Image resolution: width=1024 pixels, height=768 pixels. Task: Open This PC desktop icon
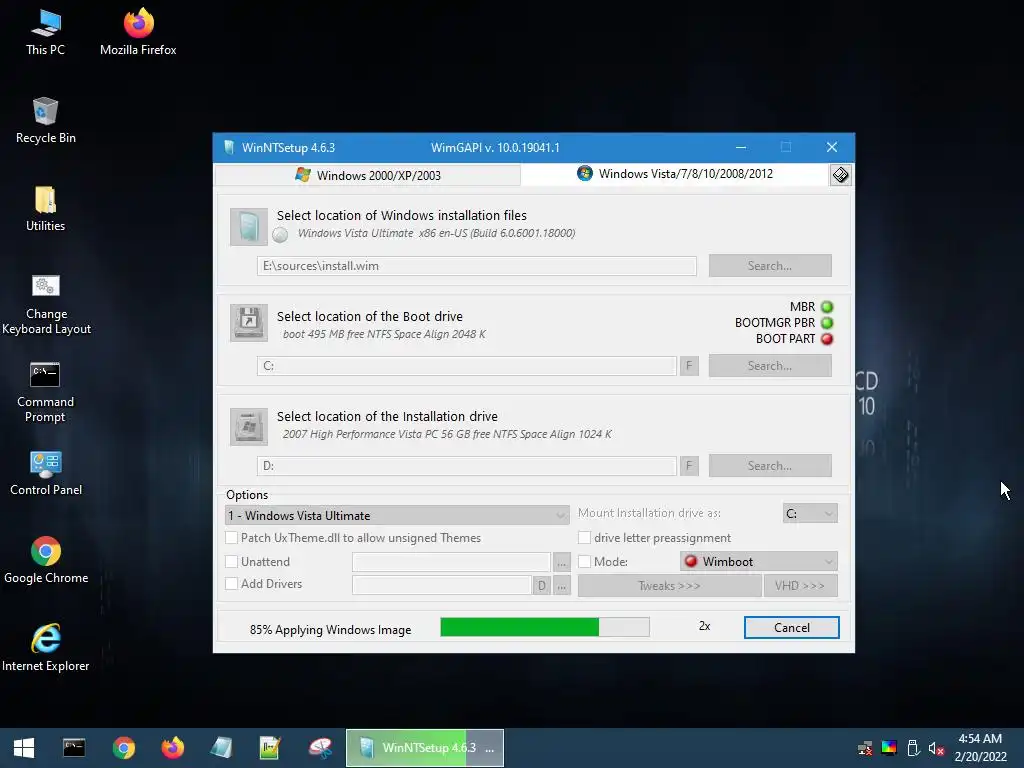(46, 32)
